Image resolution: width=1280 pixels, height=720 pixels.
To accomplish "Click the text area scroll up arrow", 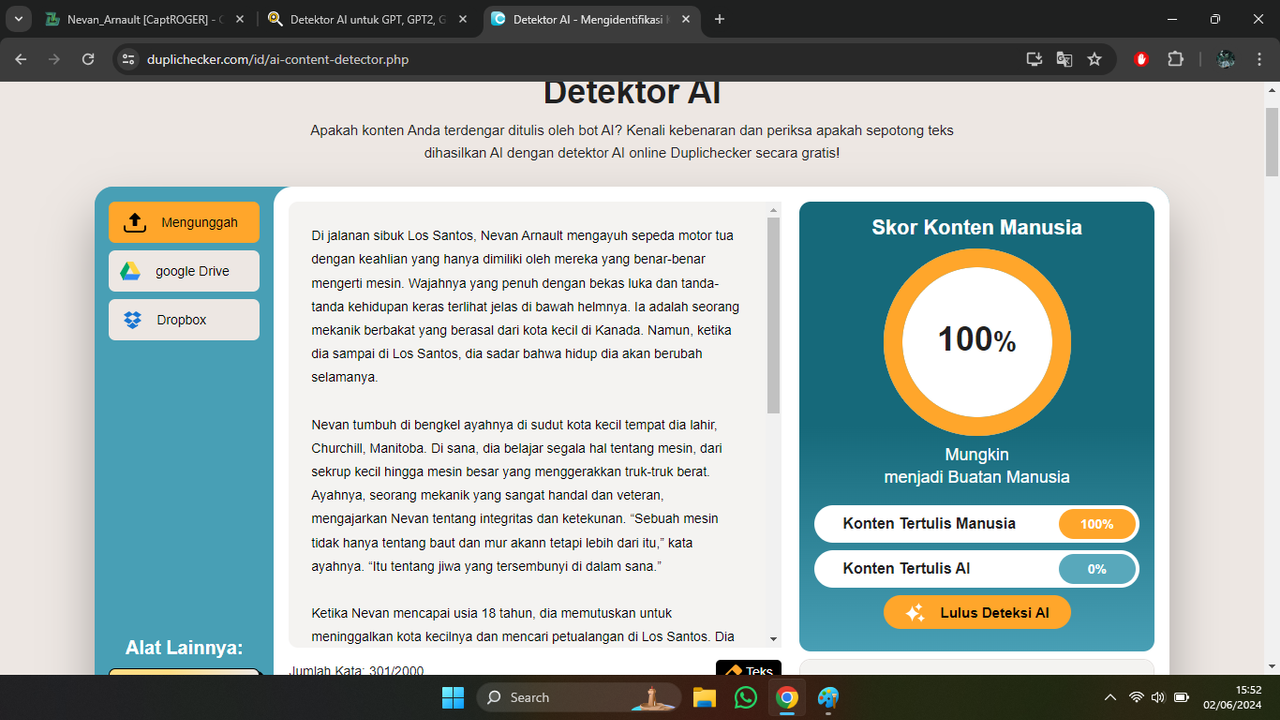I will 773,210.
